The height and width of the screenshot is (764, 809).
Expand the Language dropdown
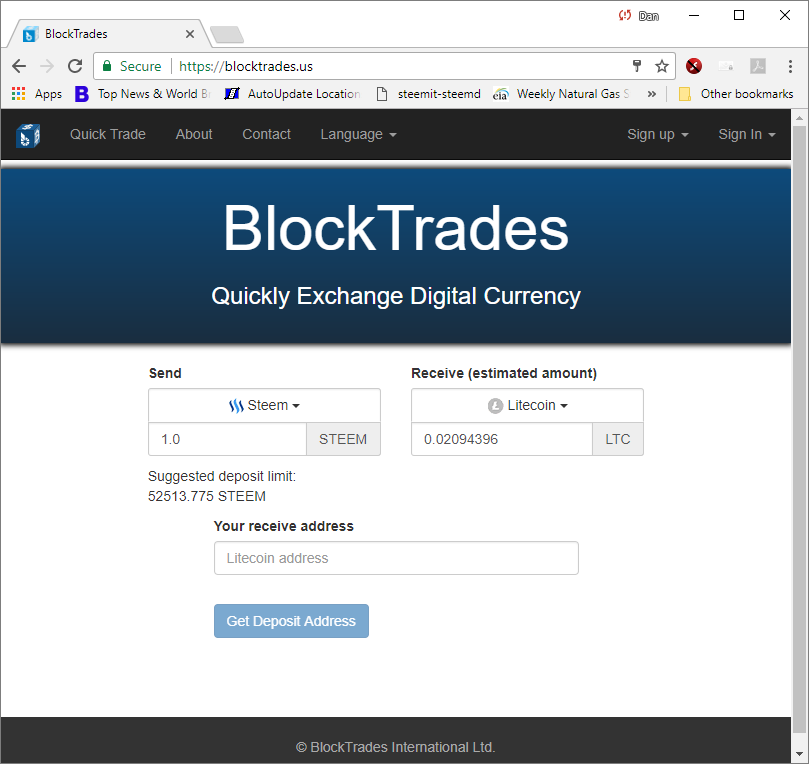click(x=359, y=134)
